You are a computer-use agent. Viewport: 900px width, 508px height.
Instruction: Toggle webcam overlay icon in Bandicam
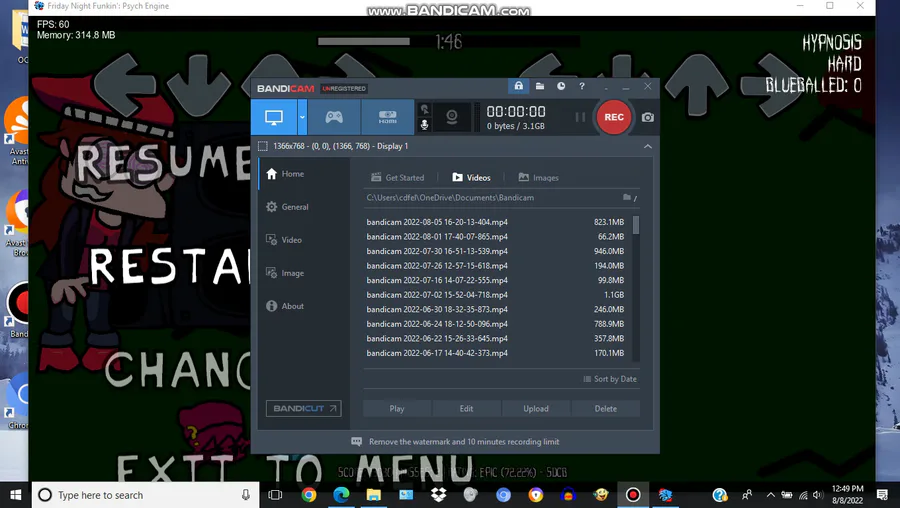tap(452, 117)
